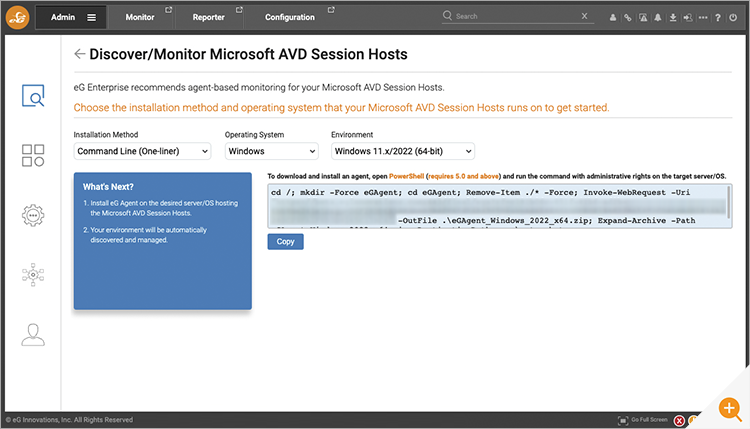Open the help question mark icon
The image size is (750, 429).
click(718, 18)
